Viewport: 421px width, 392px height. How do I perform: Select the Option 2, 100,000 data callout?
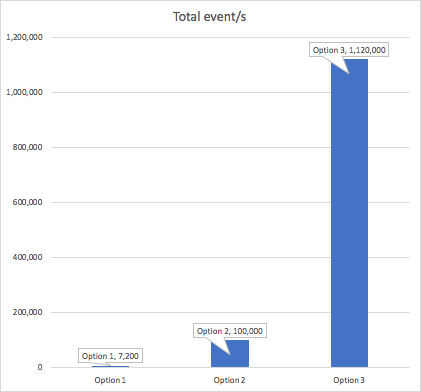tap(230, 331)
